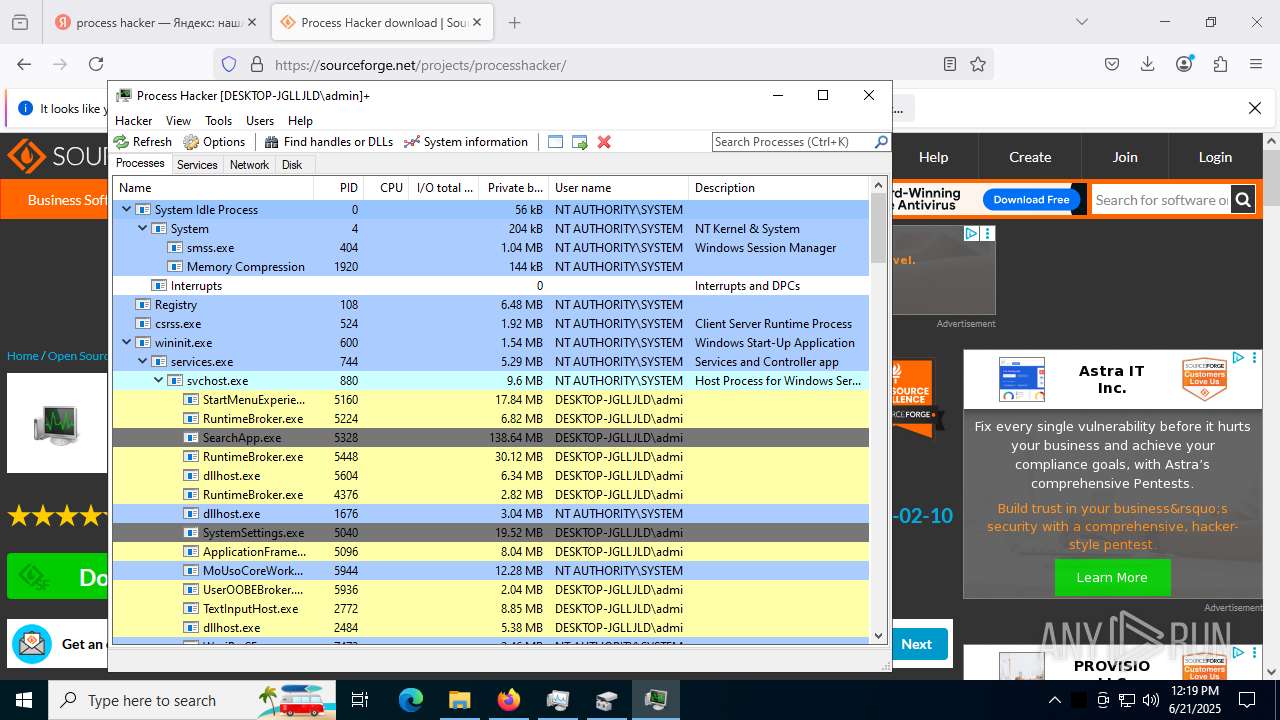Image resolution: width=1280 pixels, height=720 pixels.
Task: Switch to the Disk tab
Action: coord(292,165)
